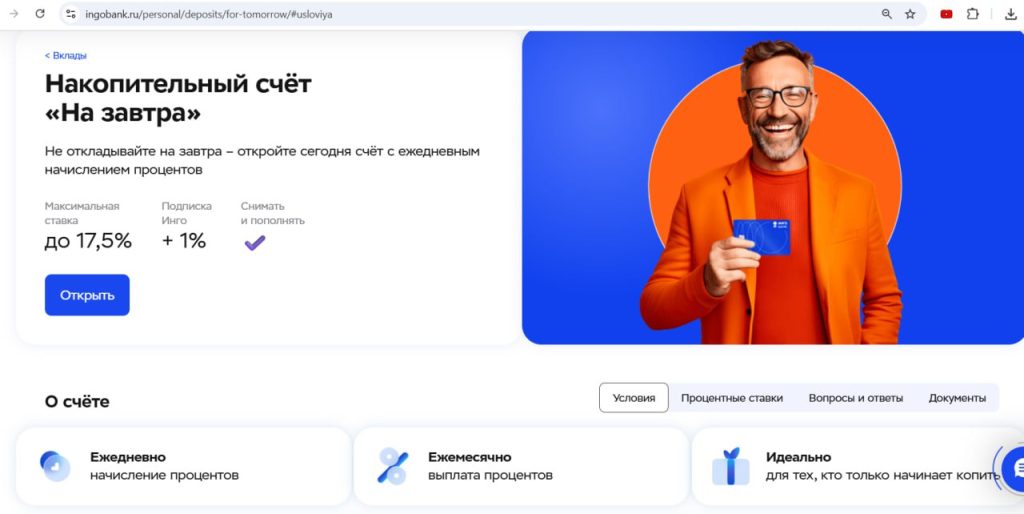The width and height of the screenshot is (1024, 514).
Task: Click the purple checkmark under Снимать и пополнять
Action: point(255,242)
